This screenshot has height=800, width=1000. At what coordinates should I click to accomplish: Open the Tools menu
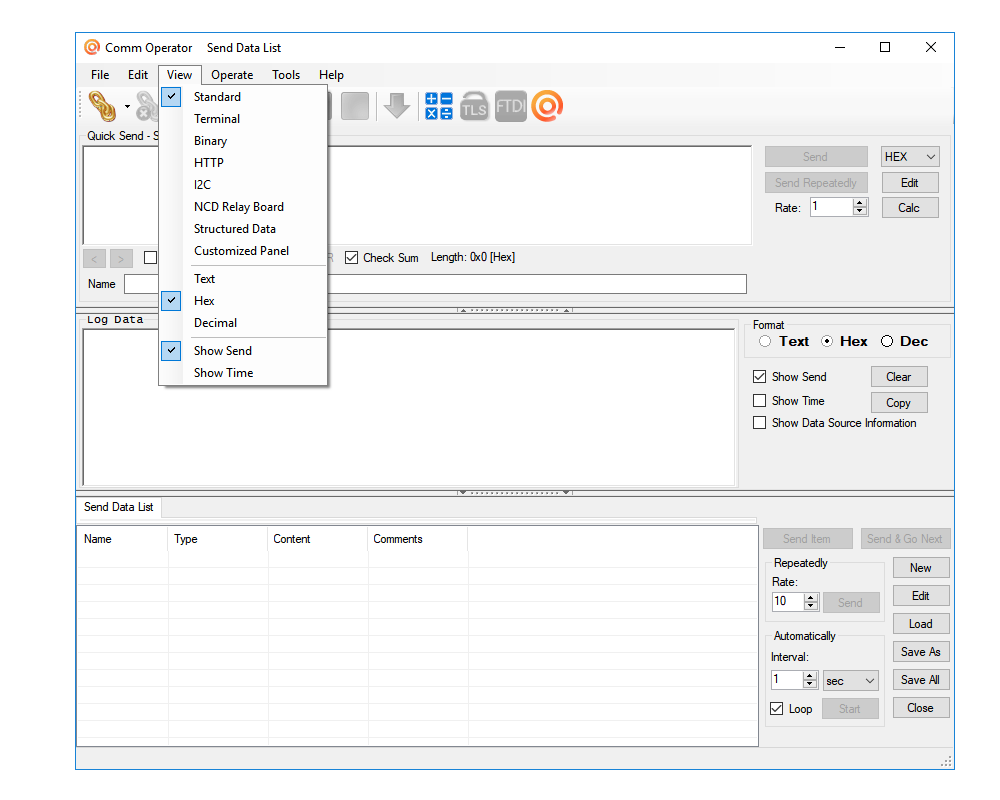click(286, 75)
